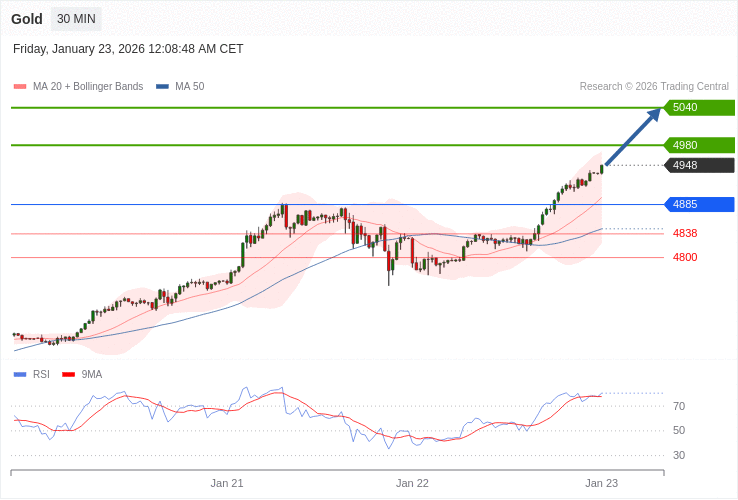Screen dimensions: 738x500
Task: Click the green 4980 resistance tag
Action: (x=699, y=145)
